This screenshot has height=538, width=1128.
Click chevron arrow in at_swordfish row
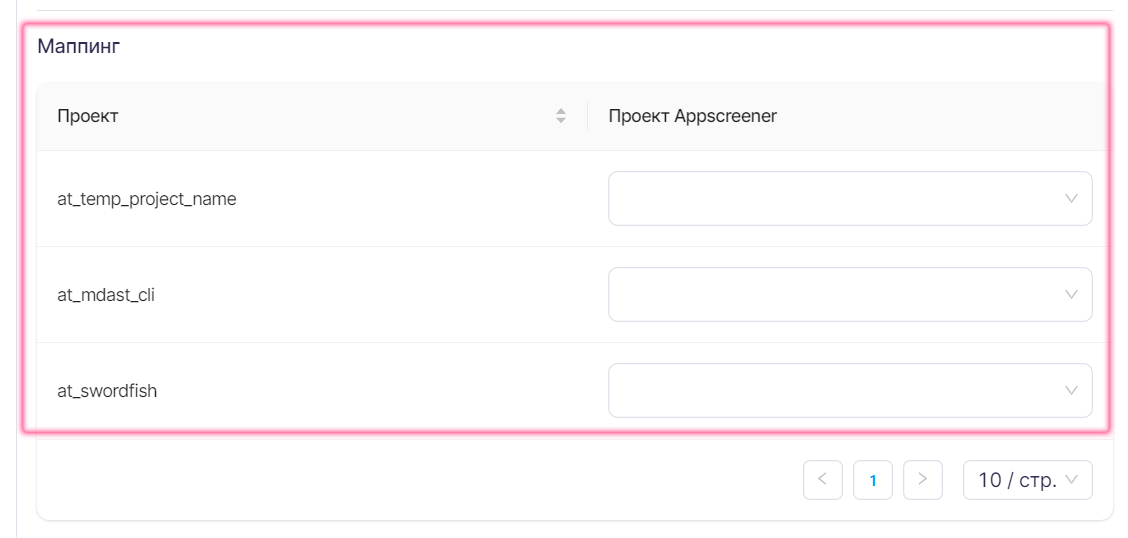(1071, 391)
